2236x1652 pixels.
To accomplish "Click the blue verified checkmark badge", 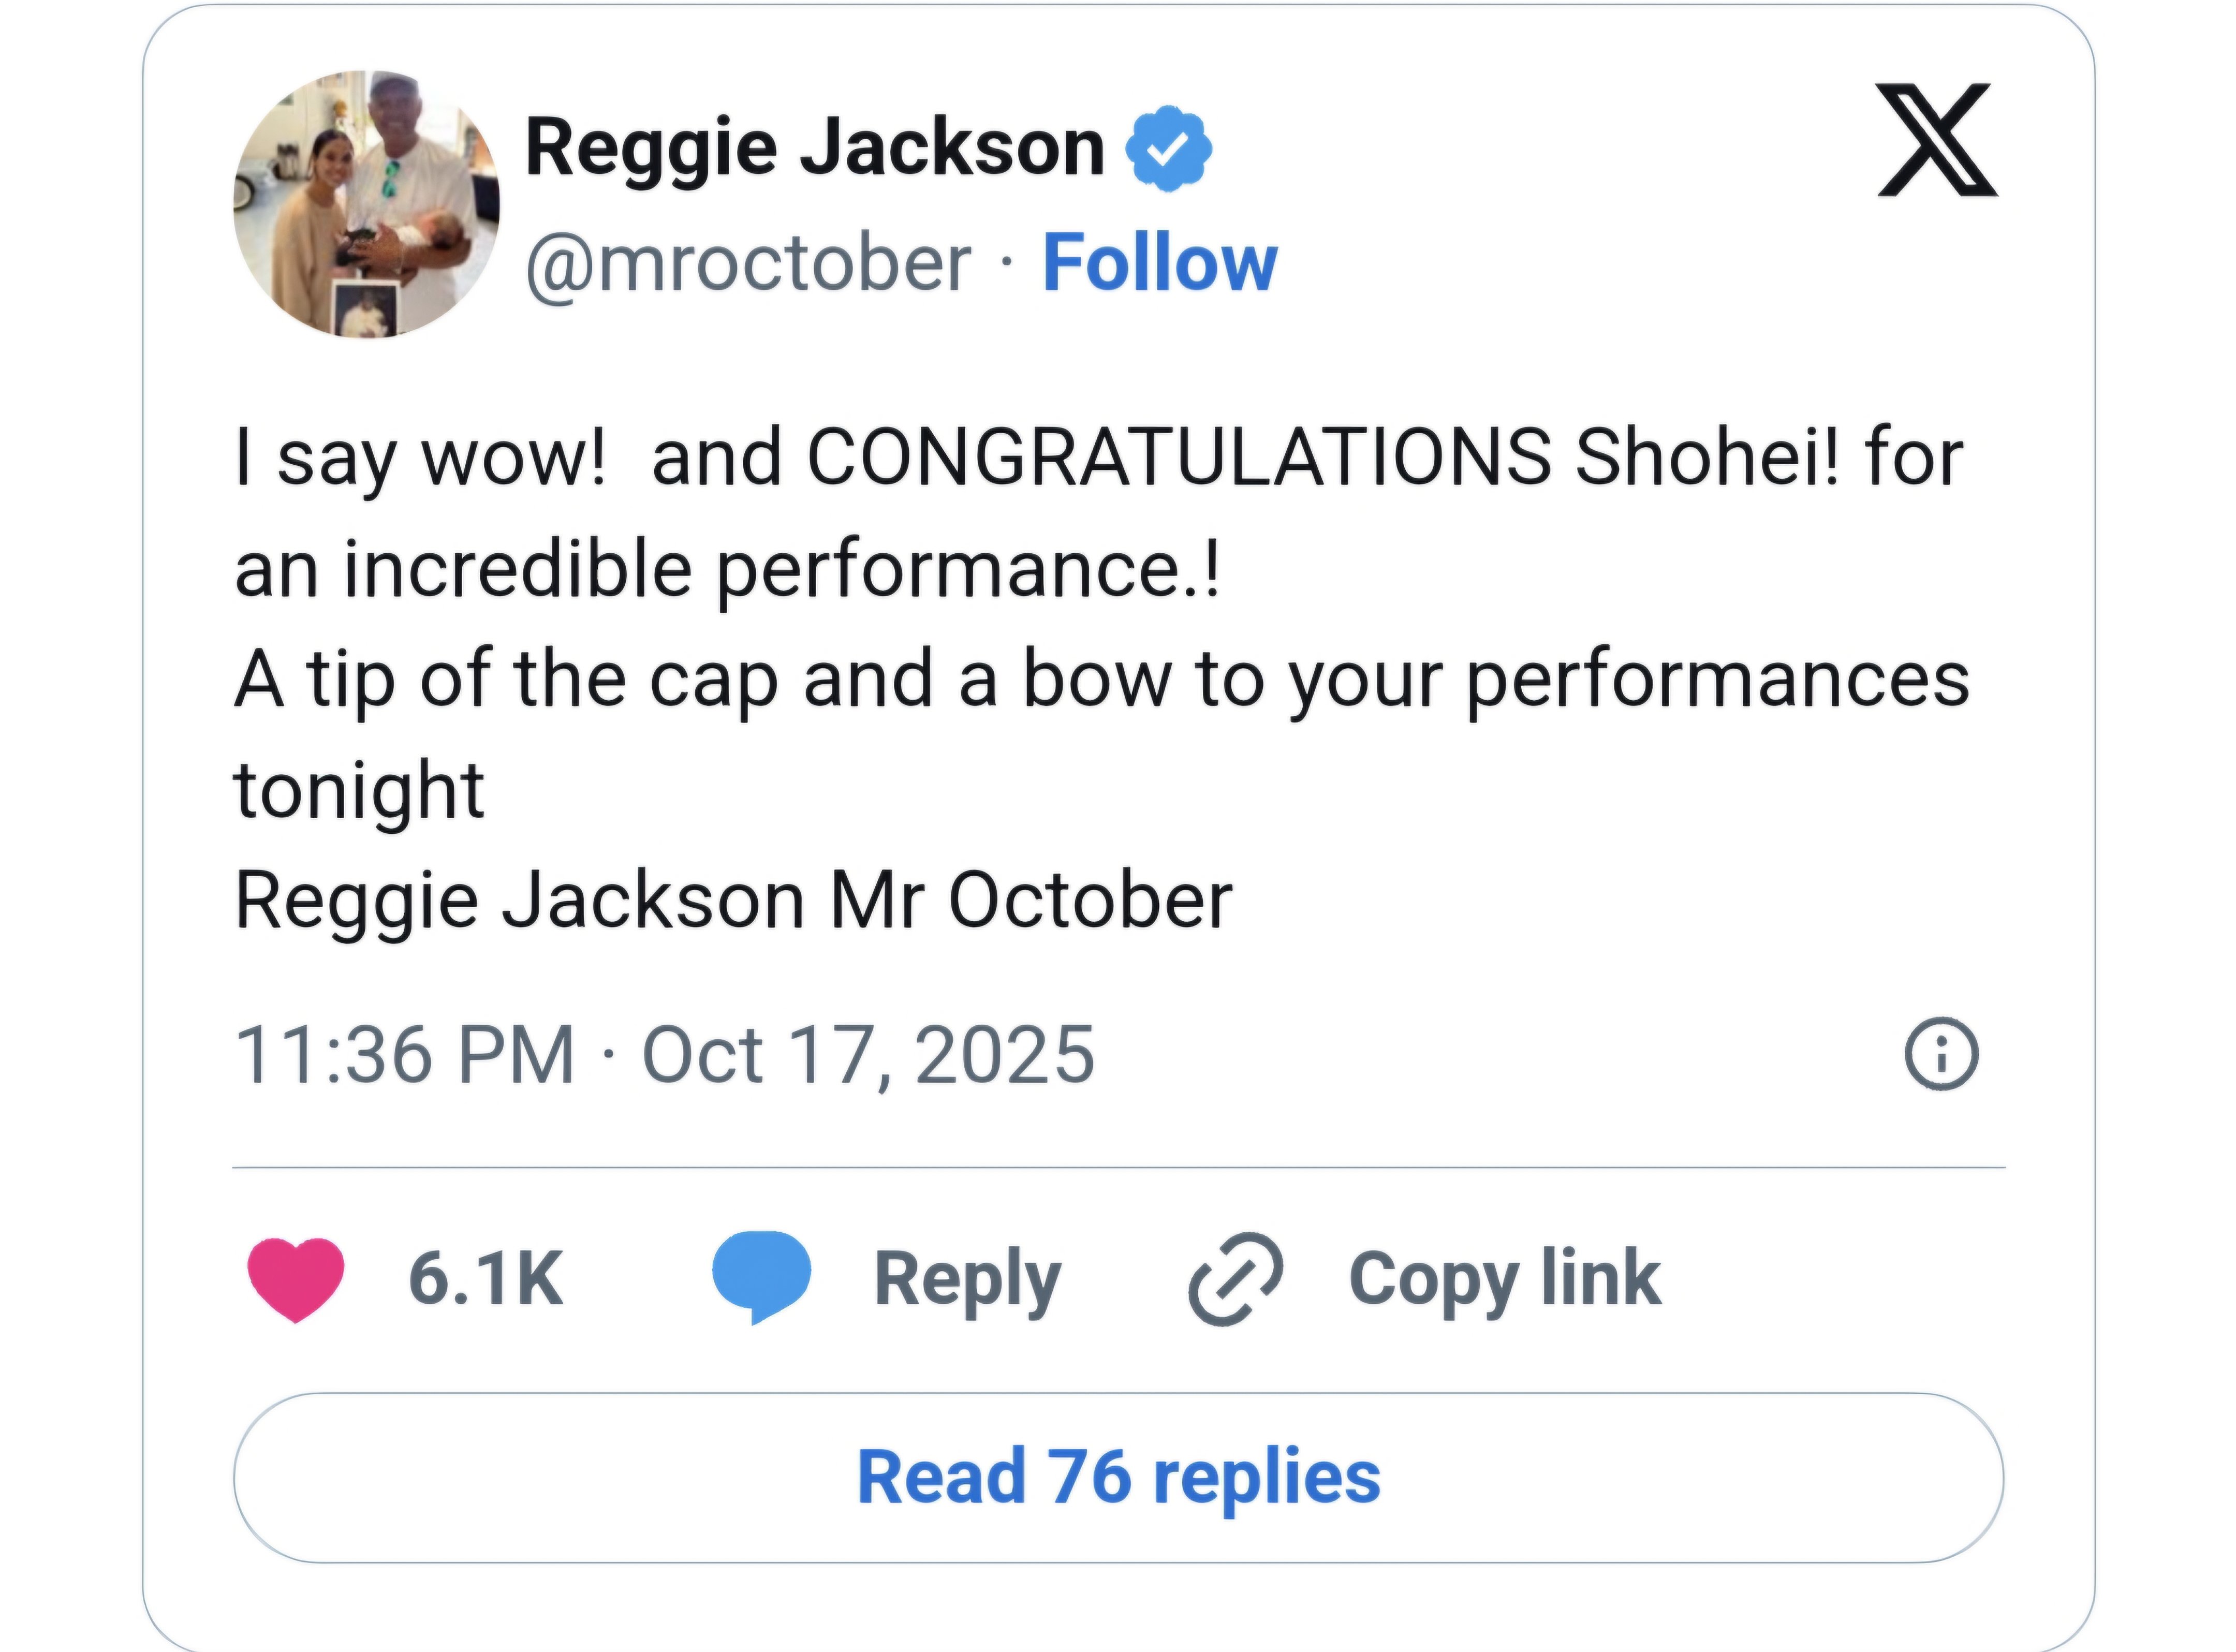I will coord(1168,149).
